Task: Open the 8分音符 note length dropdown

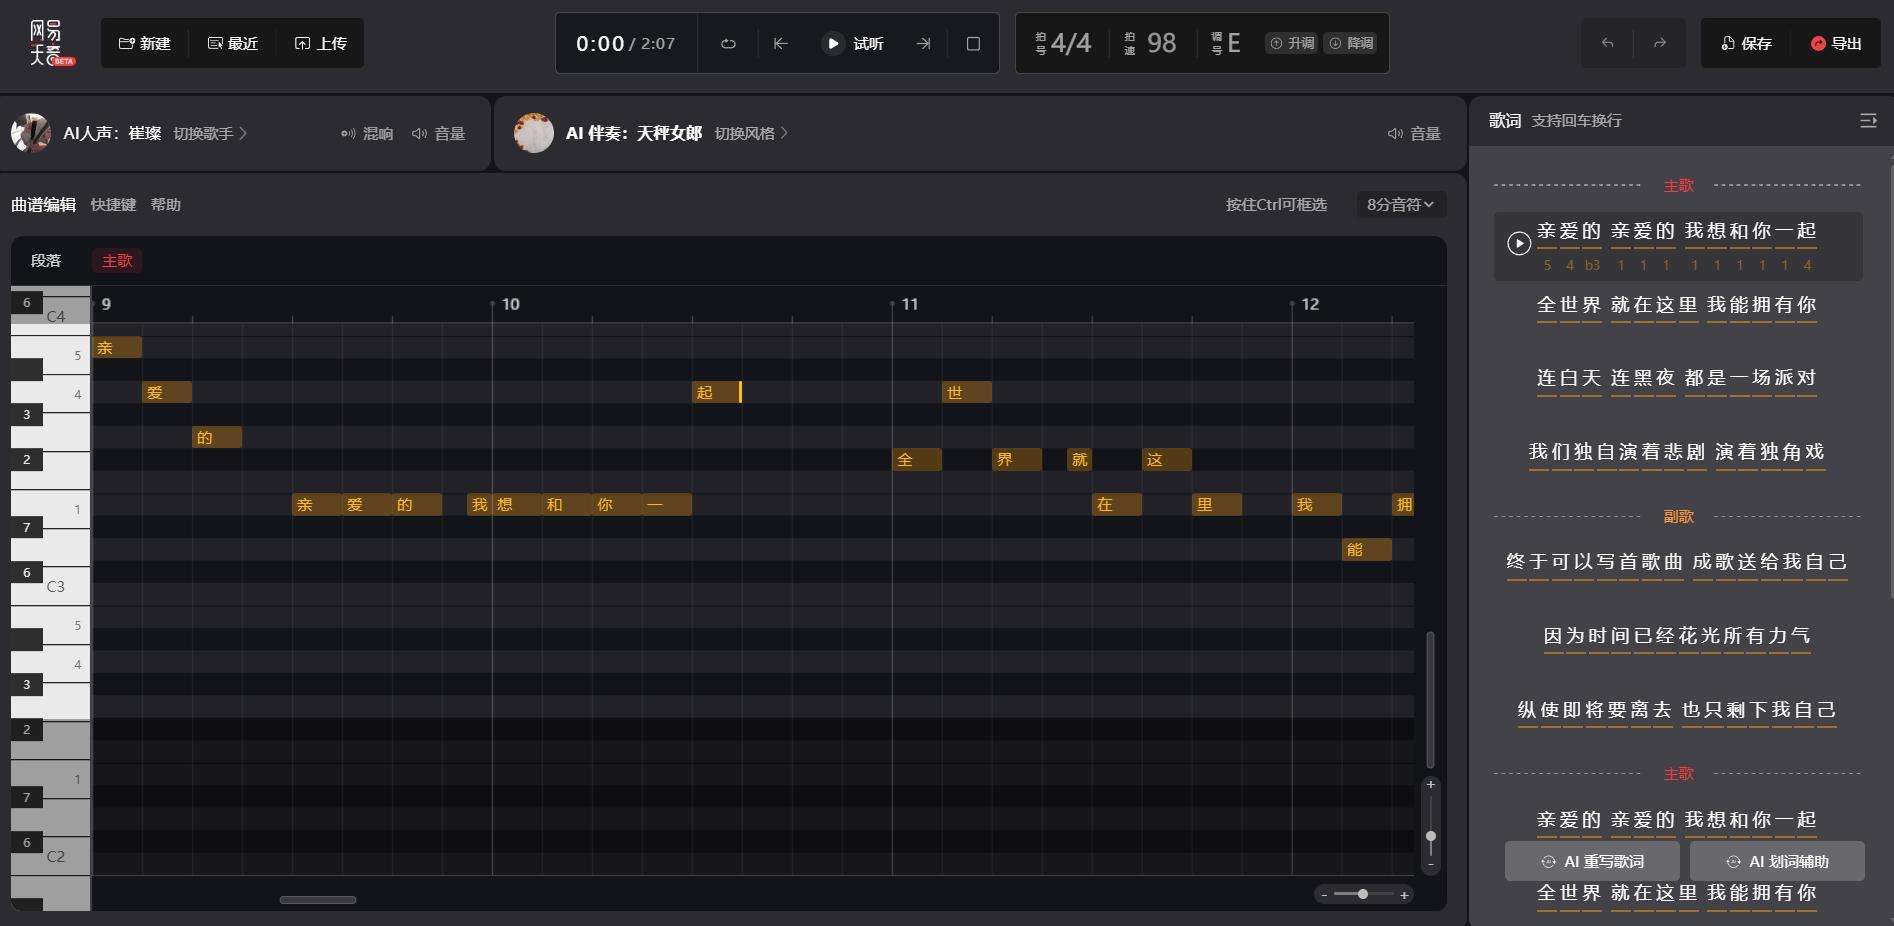Action: point(1400,204)
